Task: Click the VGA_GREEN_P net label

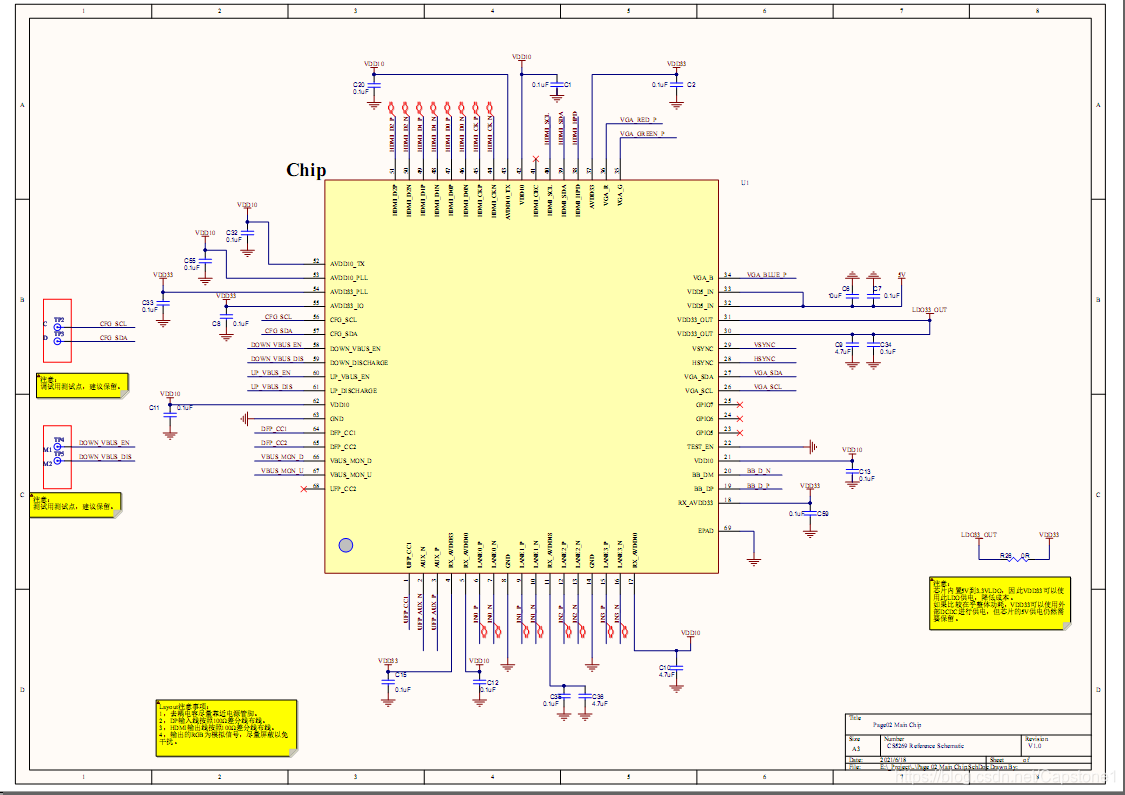Action: click(x=642, y=133)
